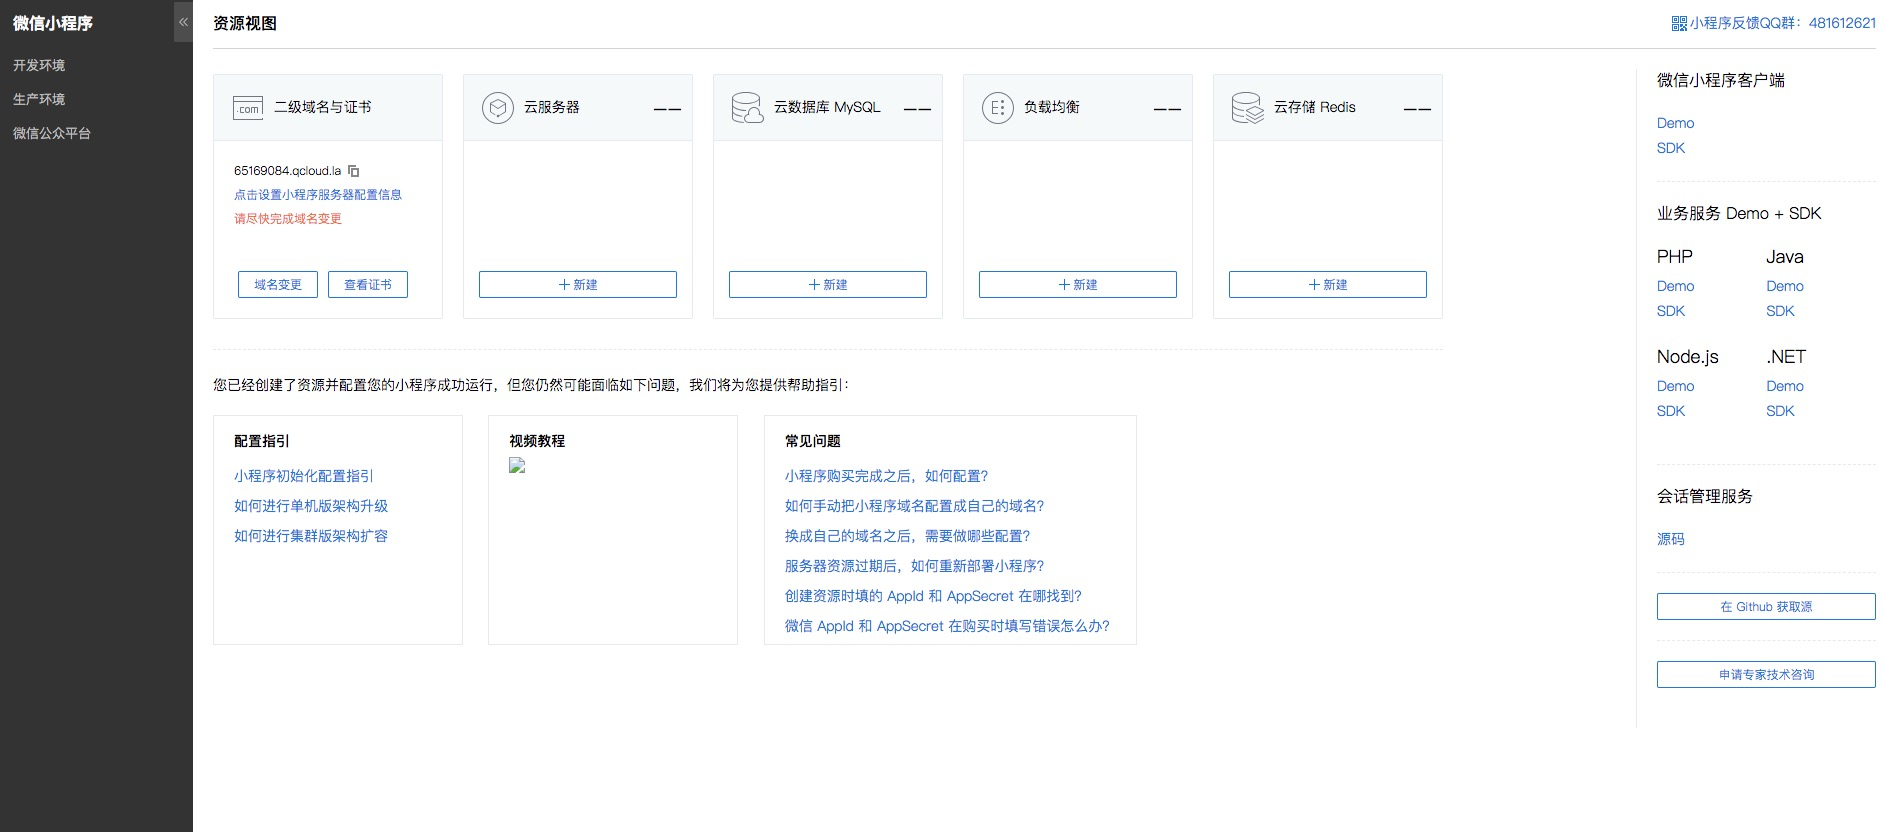Click 申请专家技术咨询 button
This screenshot has width=1884, height=832.
[1766, 675]
